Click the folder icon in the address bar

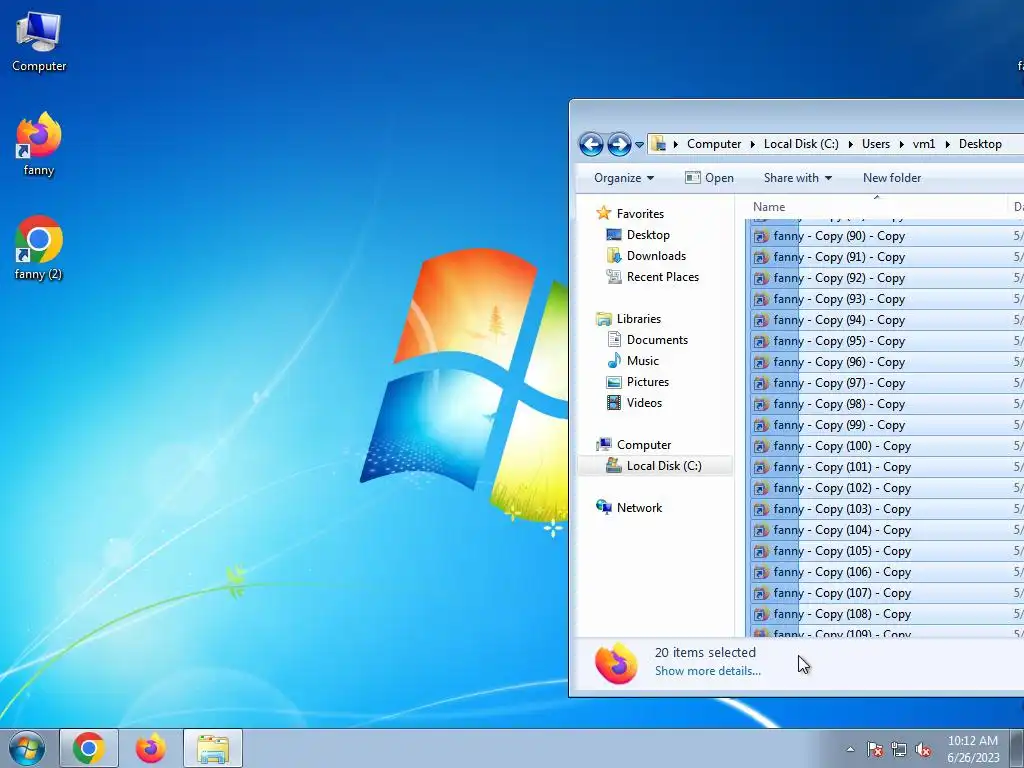tap(660, 144)
